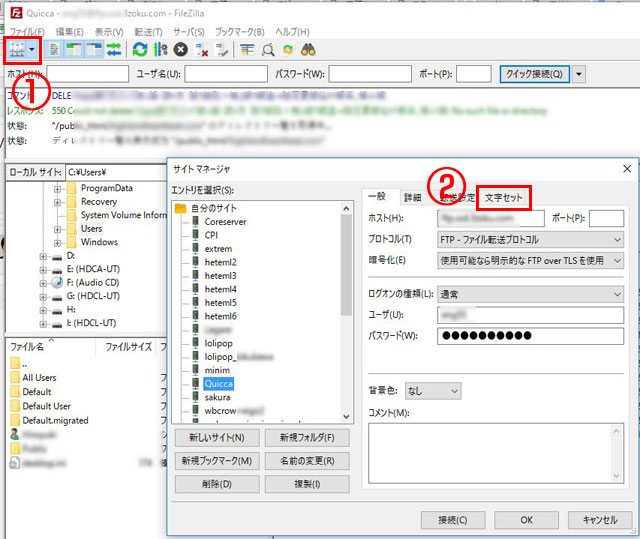Image resolution: width=640 pixels, height=539 pixels.
Task: Click quickconnect ポート(P) input field
Action: pyautogui.click(x=473, y=74)
